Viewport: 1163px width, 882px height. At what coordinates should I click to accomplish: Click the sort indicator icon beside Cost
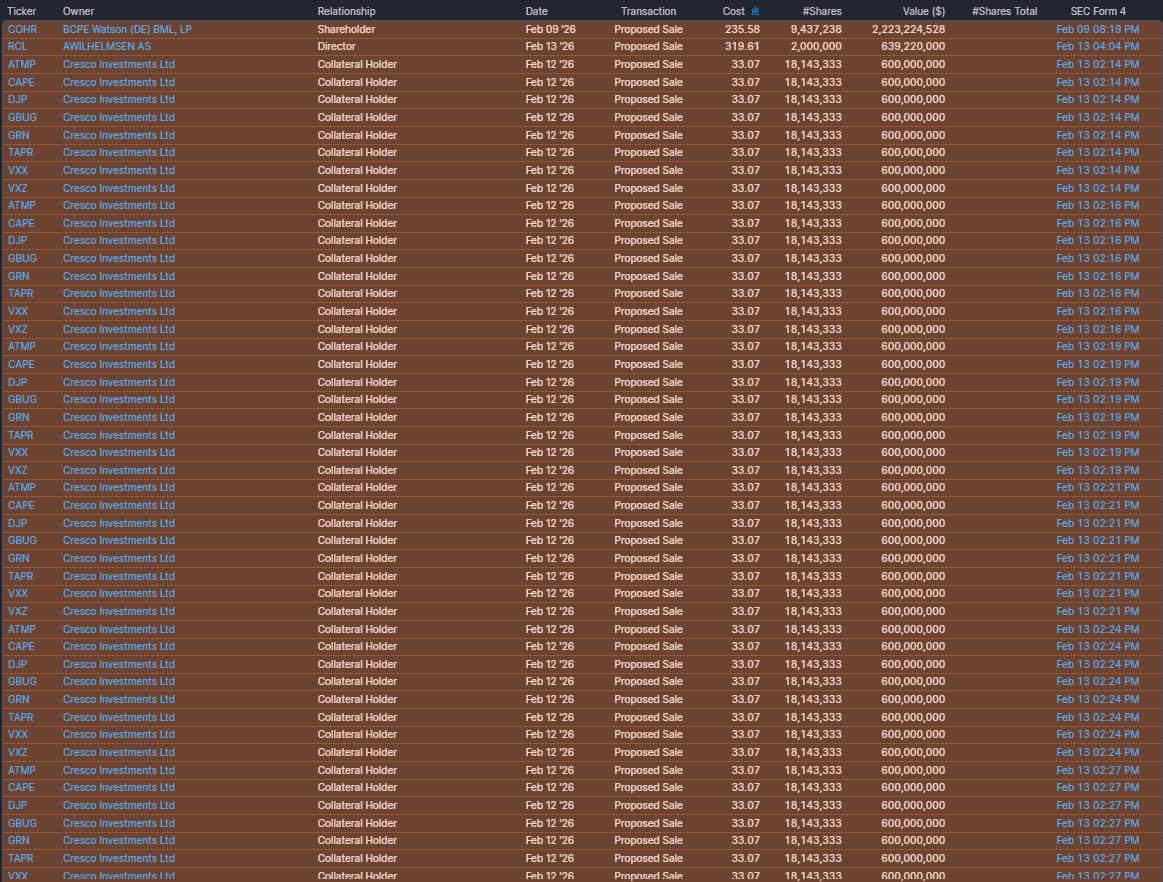pos(755,11)
